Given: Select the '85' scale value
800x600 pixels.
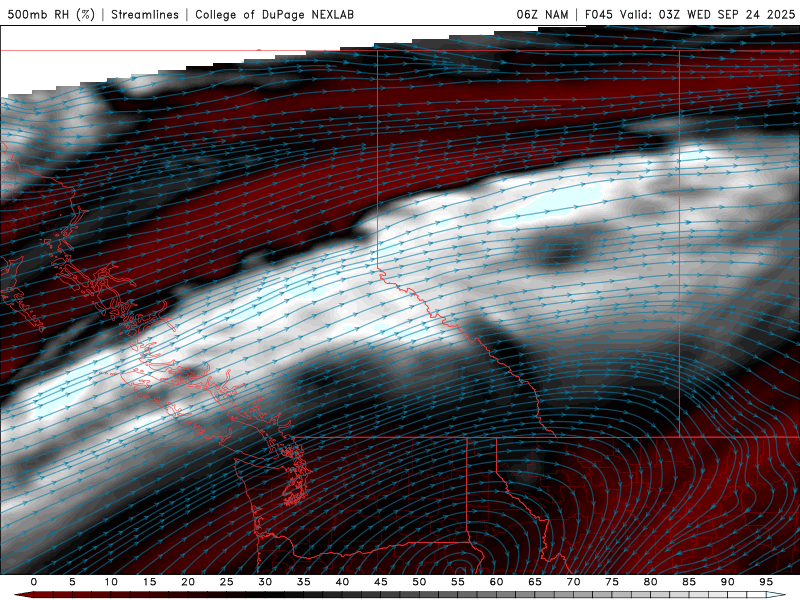Looking at the screenshot, I should (689, 582).
